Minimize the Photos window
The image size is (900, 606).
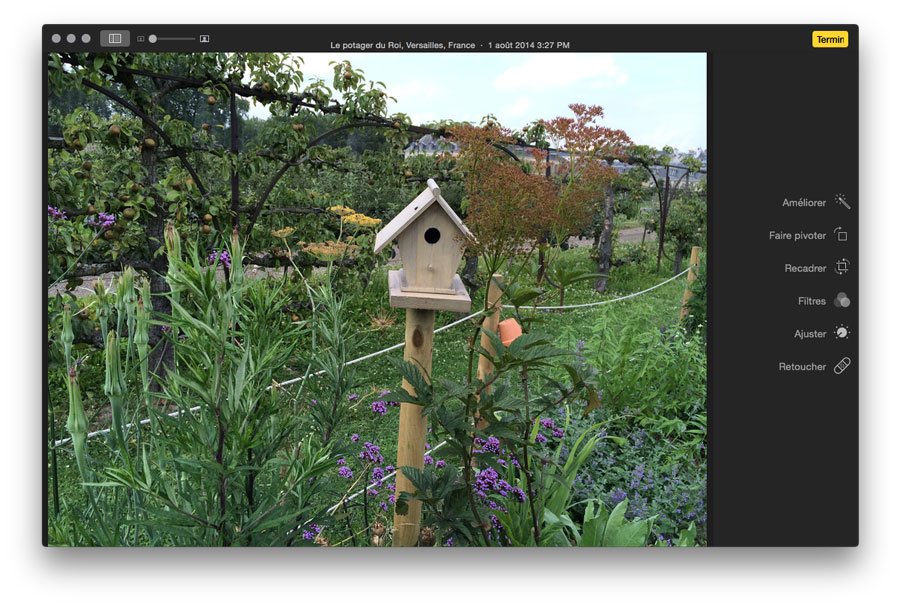(71, 38)
